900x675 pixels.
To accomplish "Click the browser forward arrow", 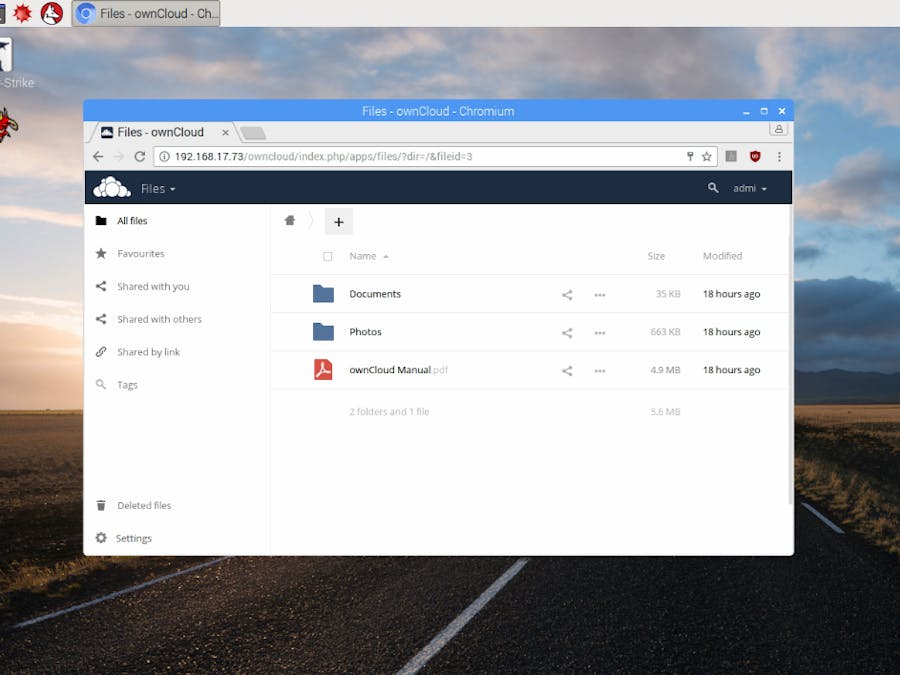I will point(119,156).
